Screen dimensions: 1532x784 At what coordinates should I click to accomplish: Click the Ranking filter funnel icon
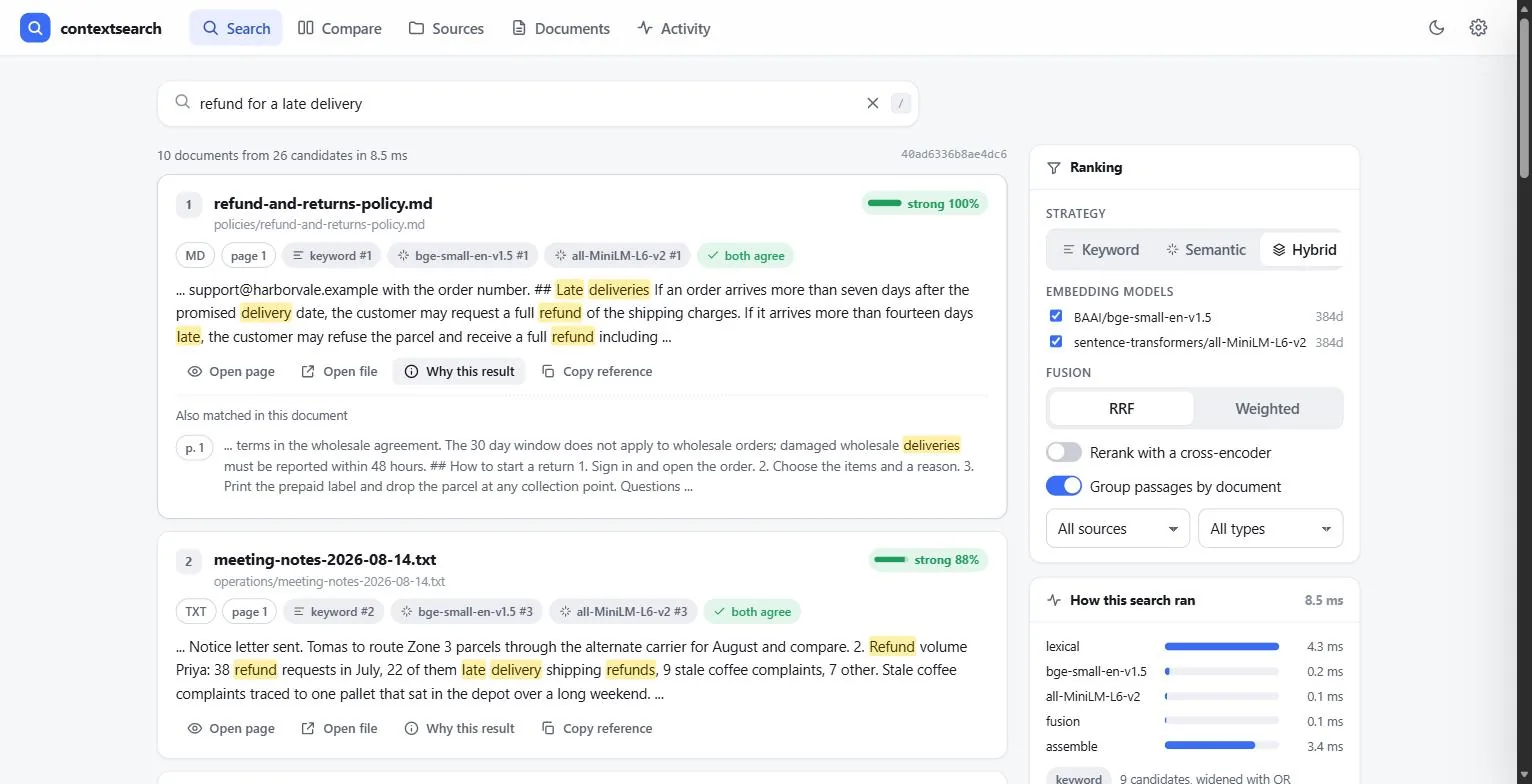click(1053, 168)
